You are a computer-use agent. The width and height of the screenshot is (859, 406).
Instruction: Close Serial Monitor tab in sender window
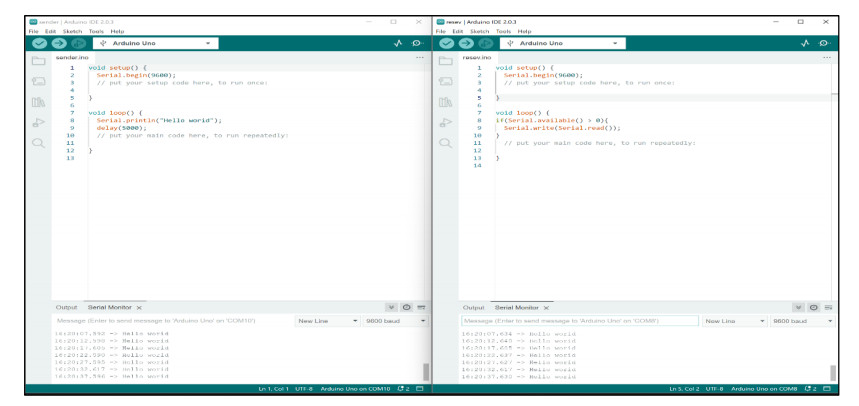(139, 307)
